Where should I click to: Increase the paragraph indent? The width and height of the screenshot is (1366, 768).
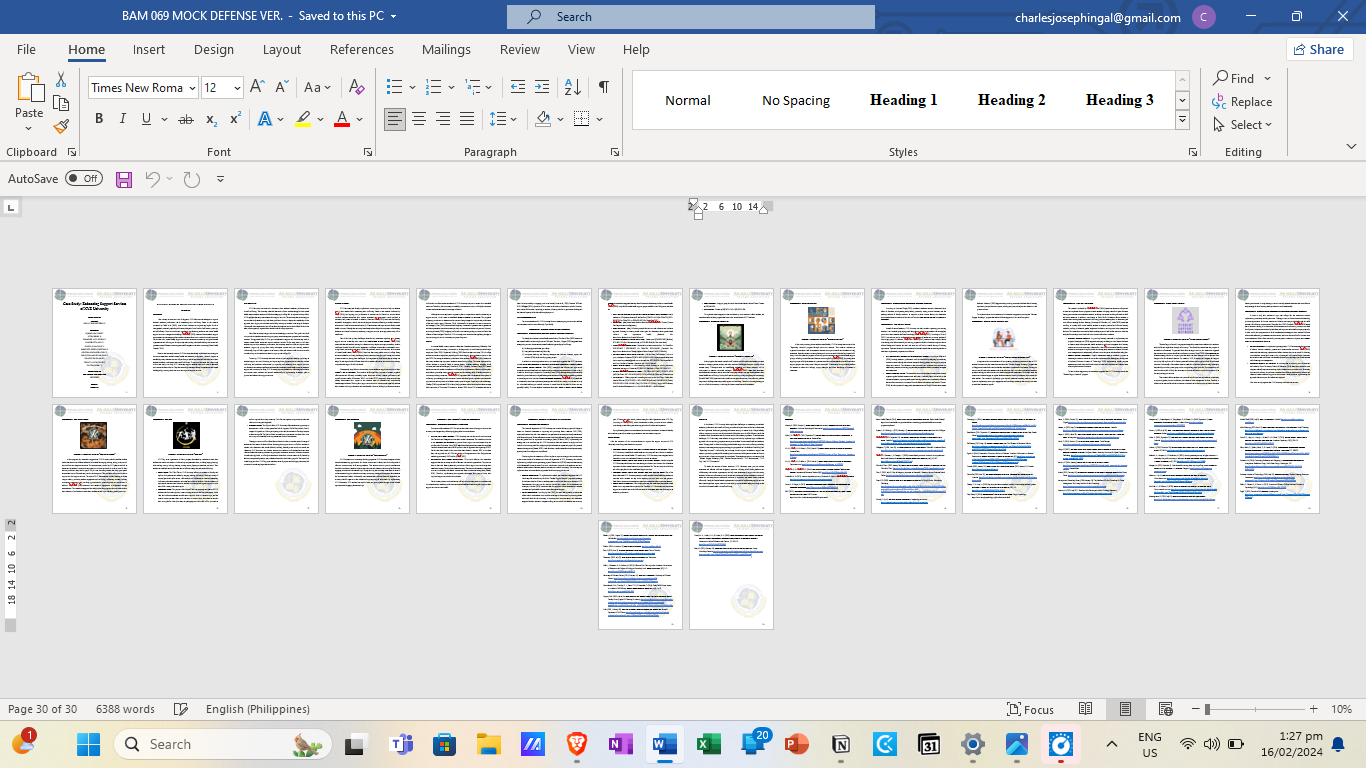click(541, 87)
